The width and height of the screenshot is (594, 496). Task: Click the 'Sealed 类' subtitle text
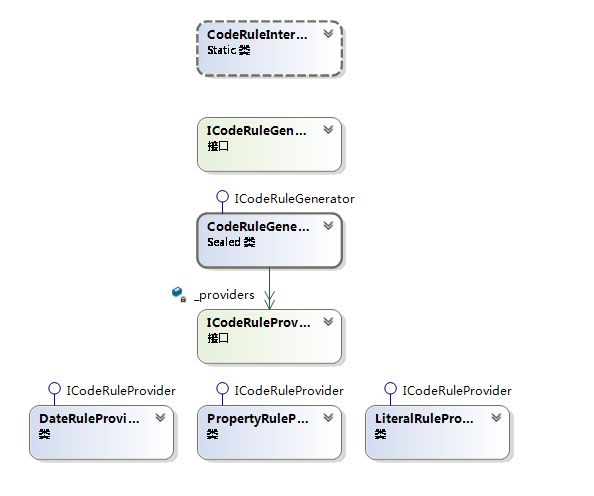pos(231,242)
